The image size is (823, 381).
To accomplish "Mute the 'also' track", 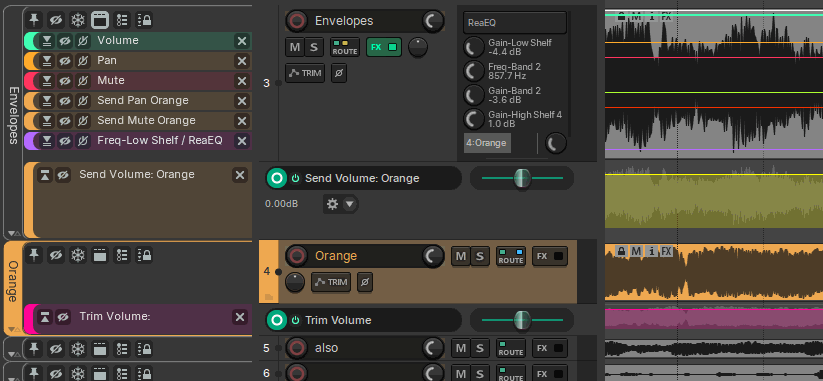I will pos(461,347).
